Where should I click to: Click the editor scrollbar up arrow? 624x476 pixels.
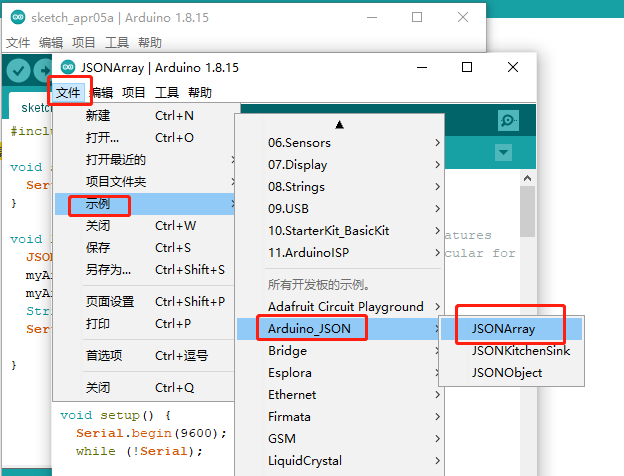pyautogui.click(x=527, y=178)
